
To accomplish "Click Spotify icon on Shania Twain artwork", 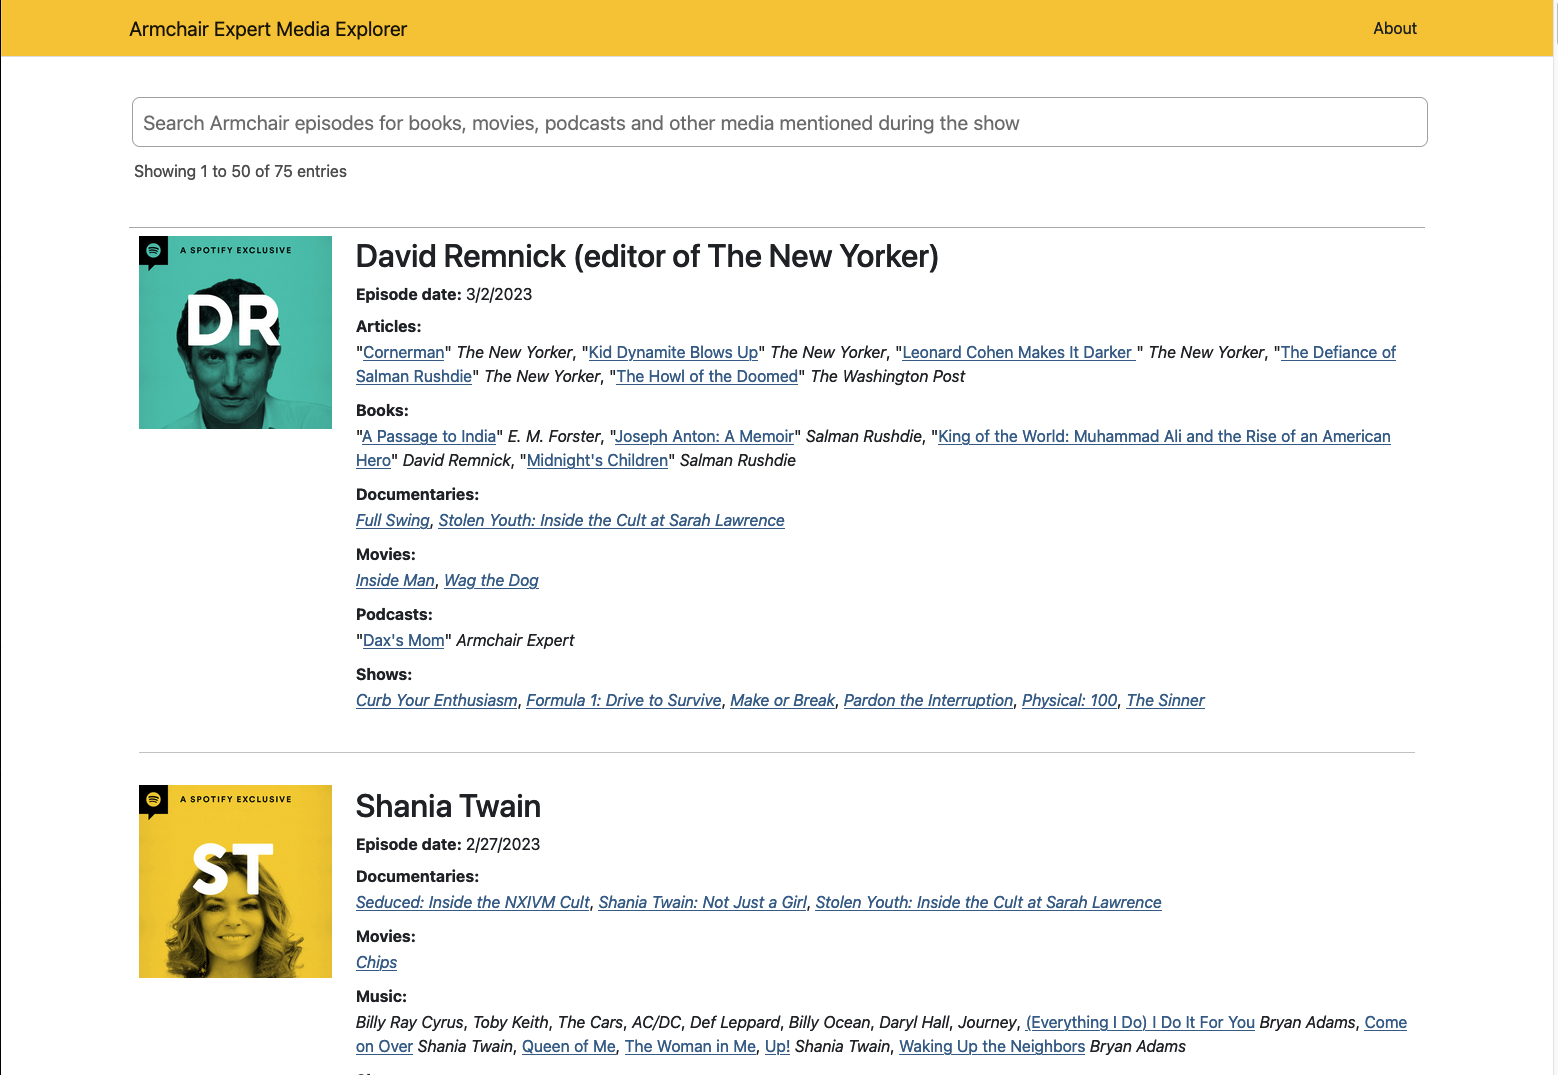I will (153, 800).
